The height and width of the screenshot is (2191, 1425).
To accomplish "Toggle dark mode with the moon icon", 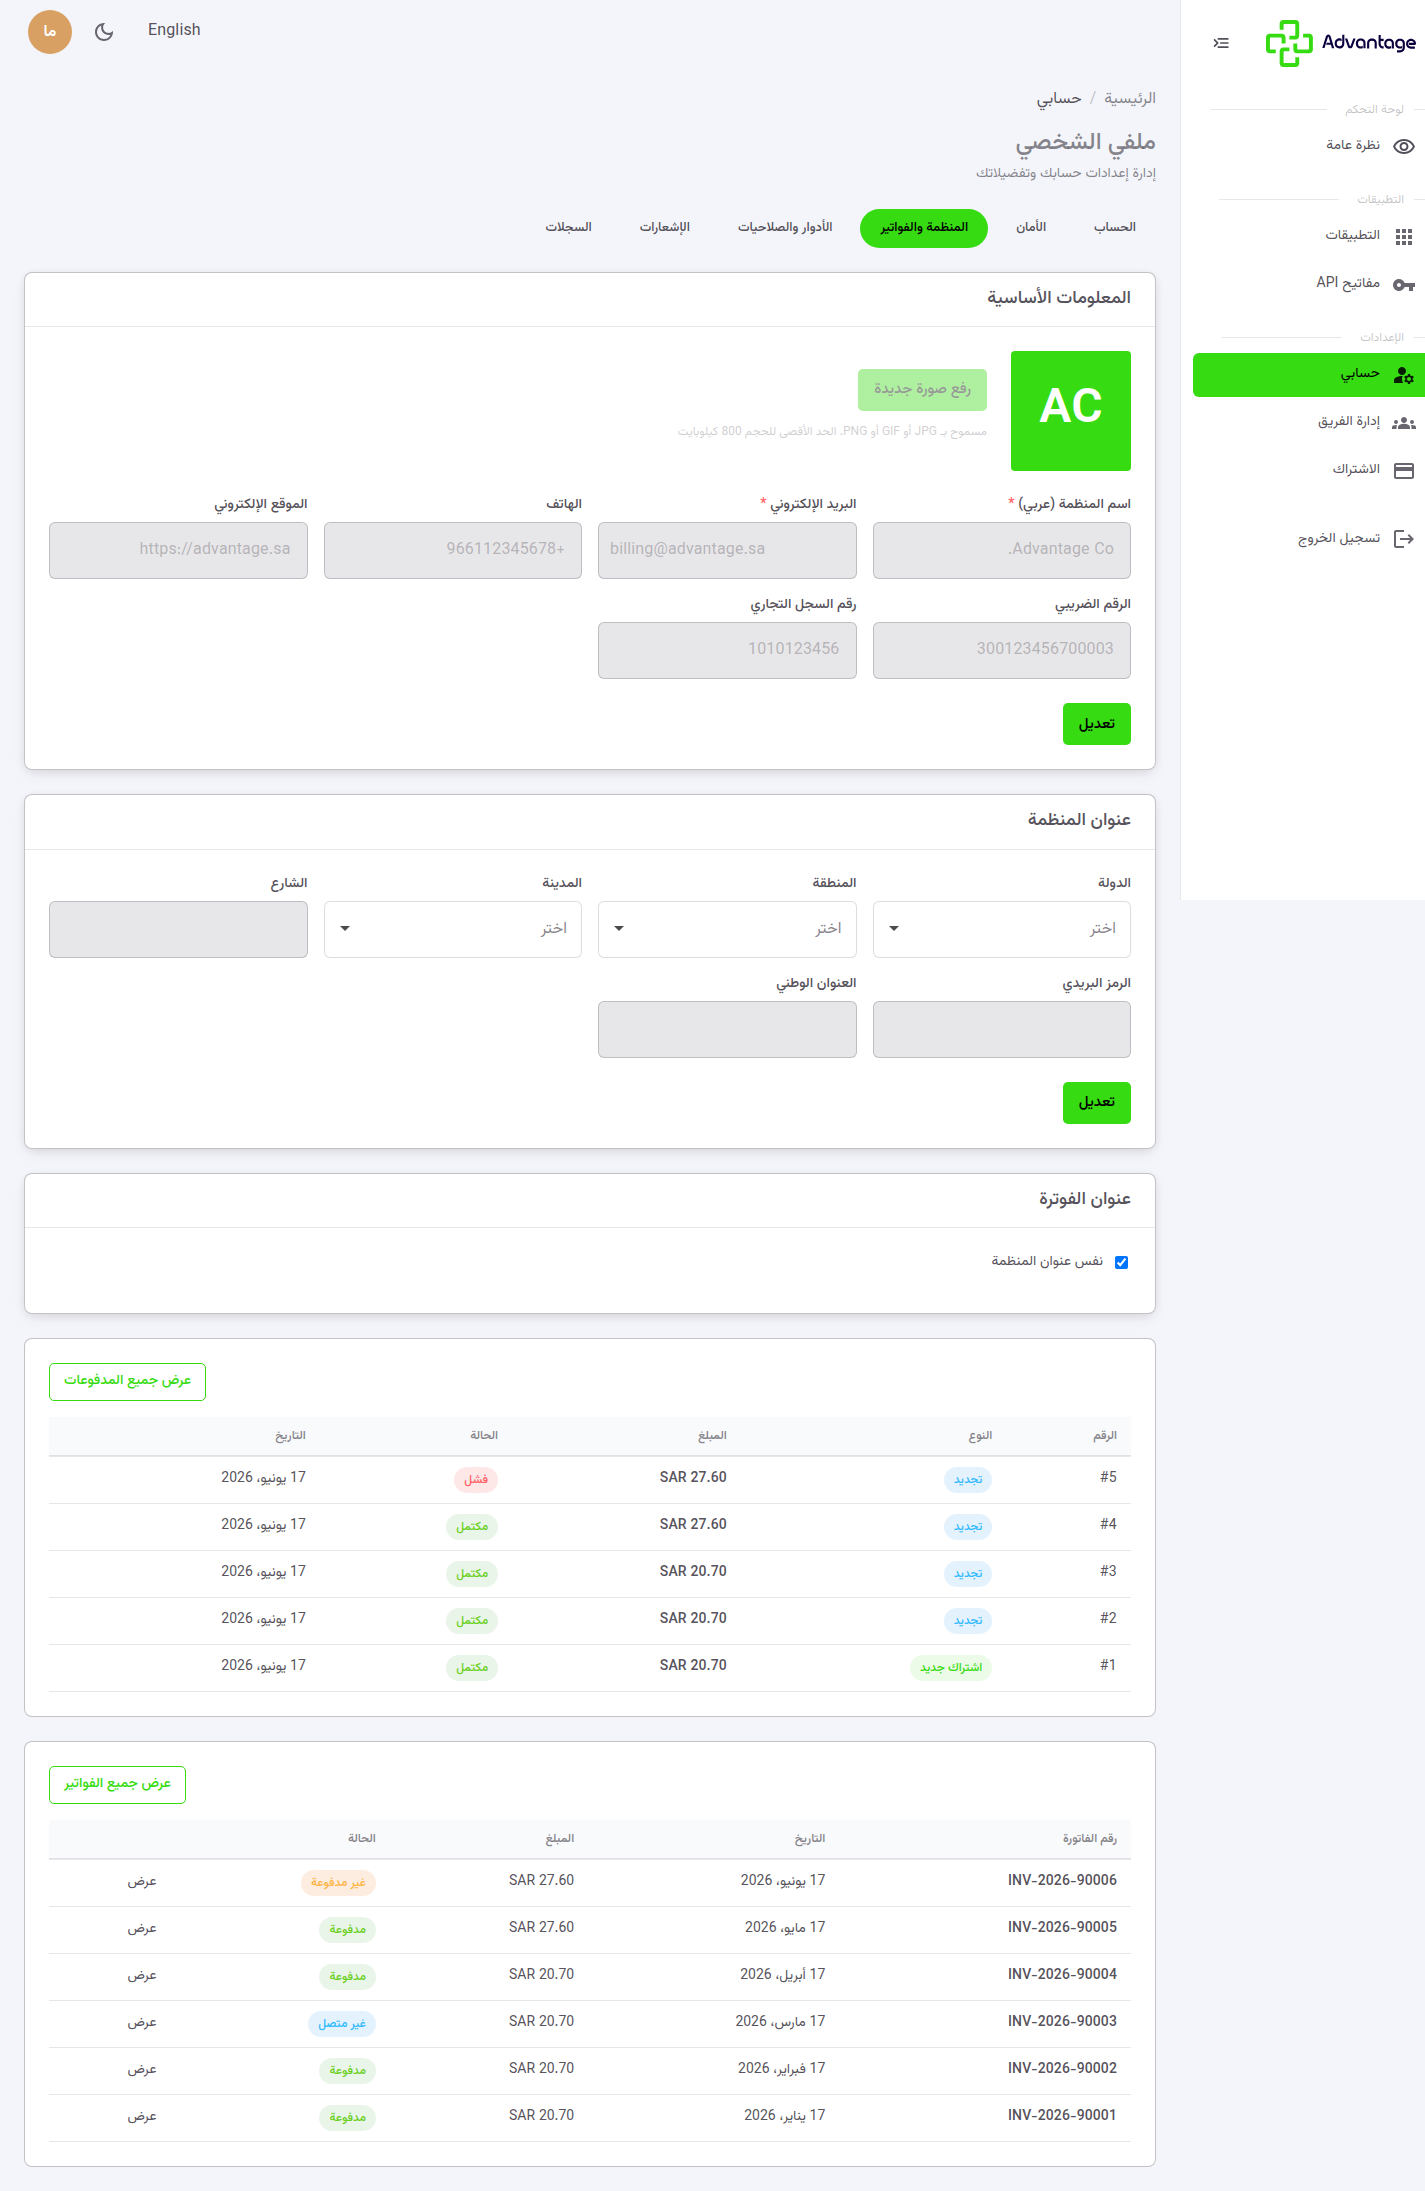I will click(x=104, y=32).
